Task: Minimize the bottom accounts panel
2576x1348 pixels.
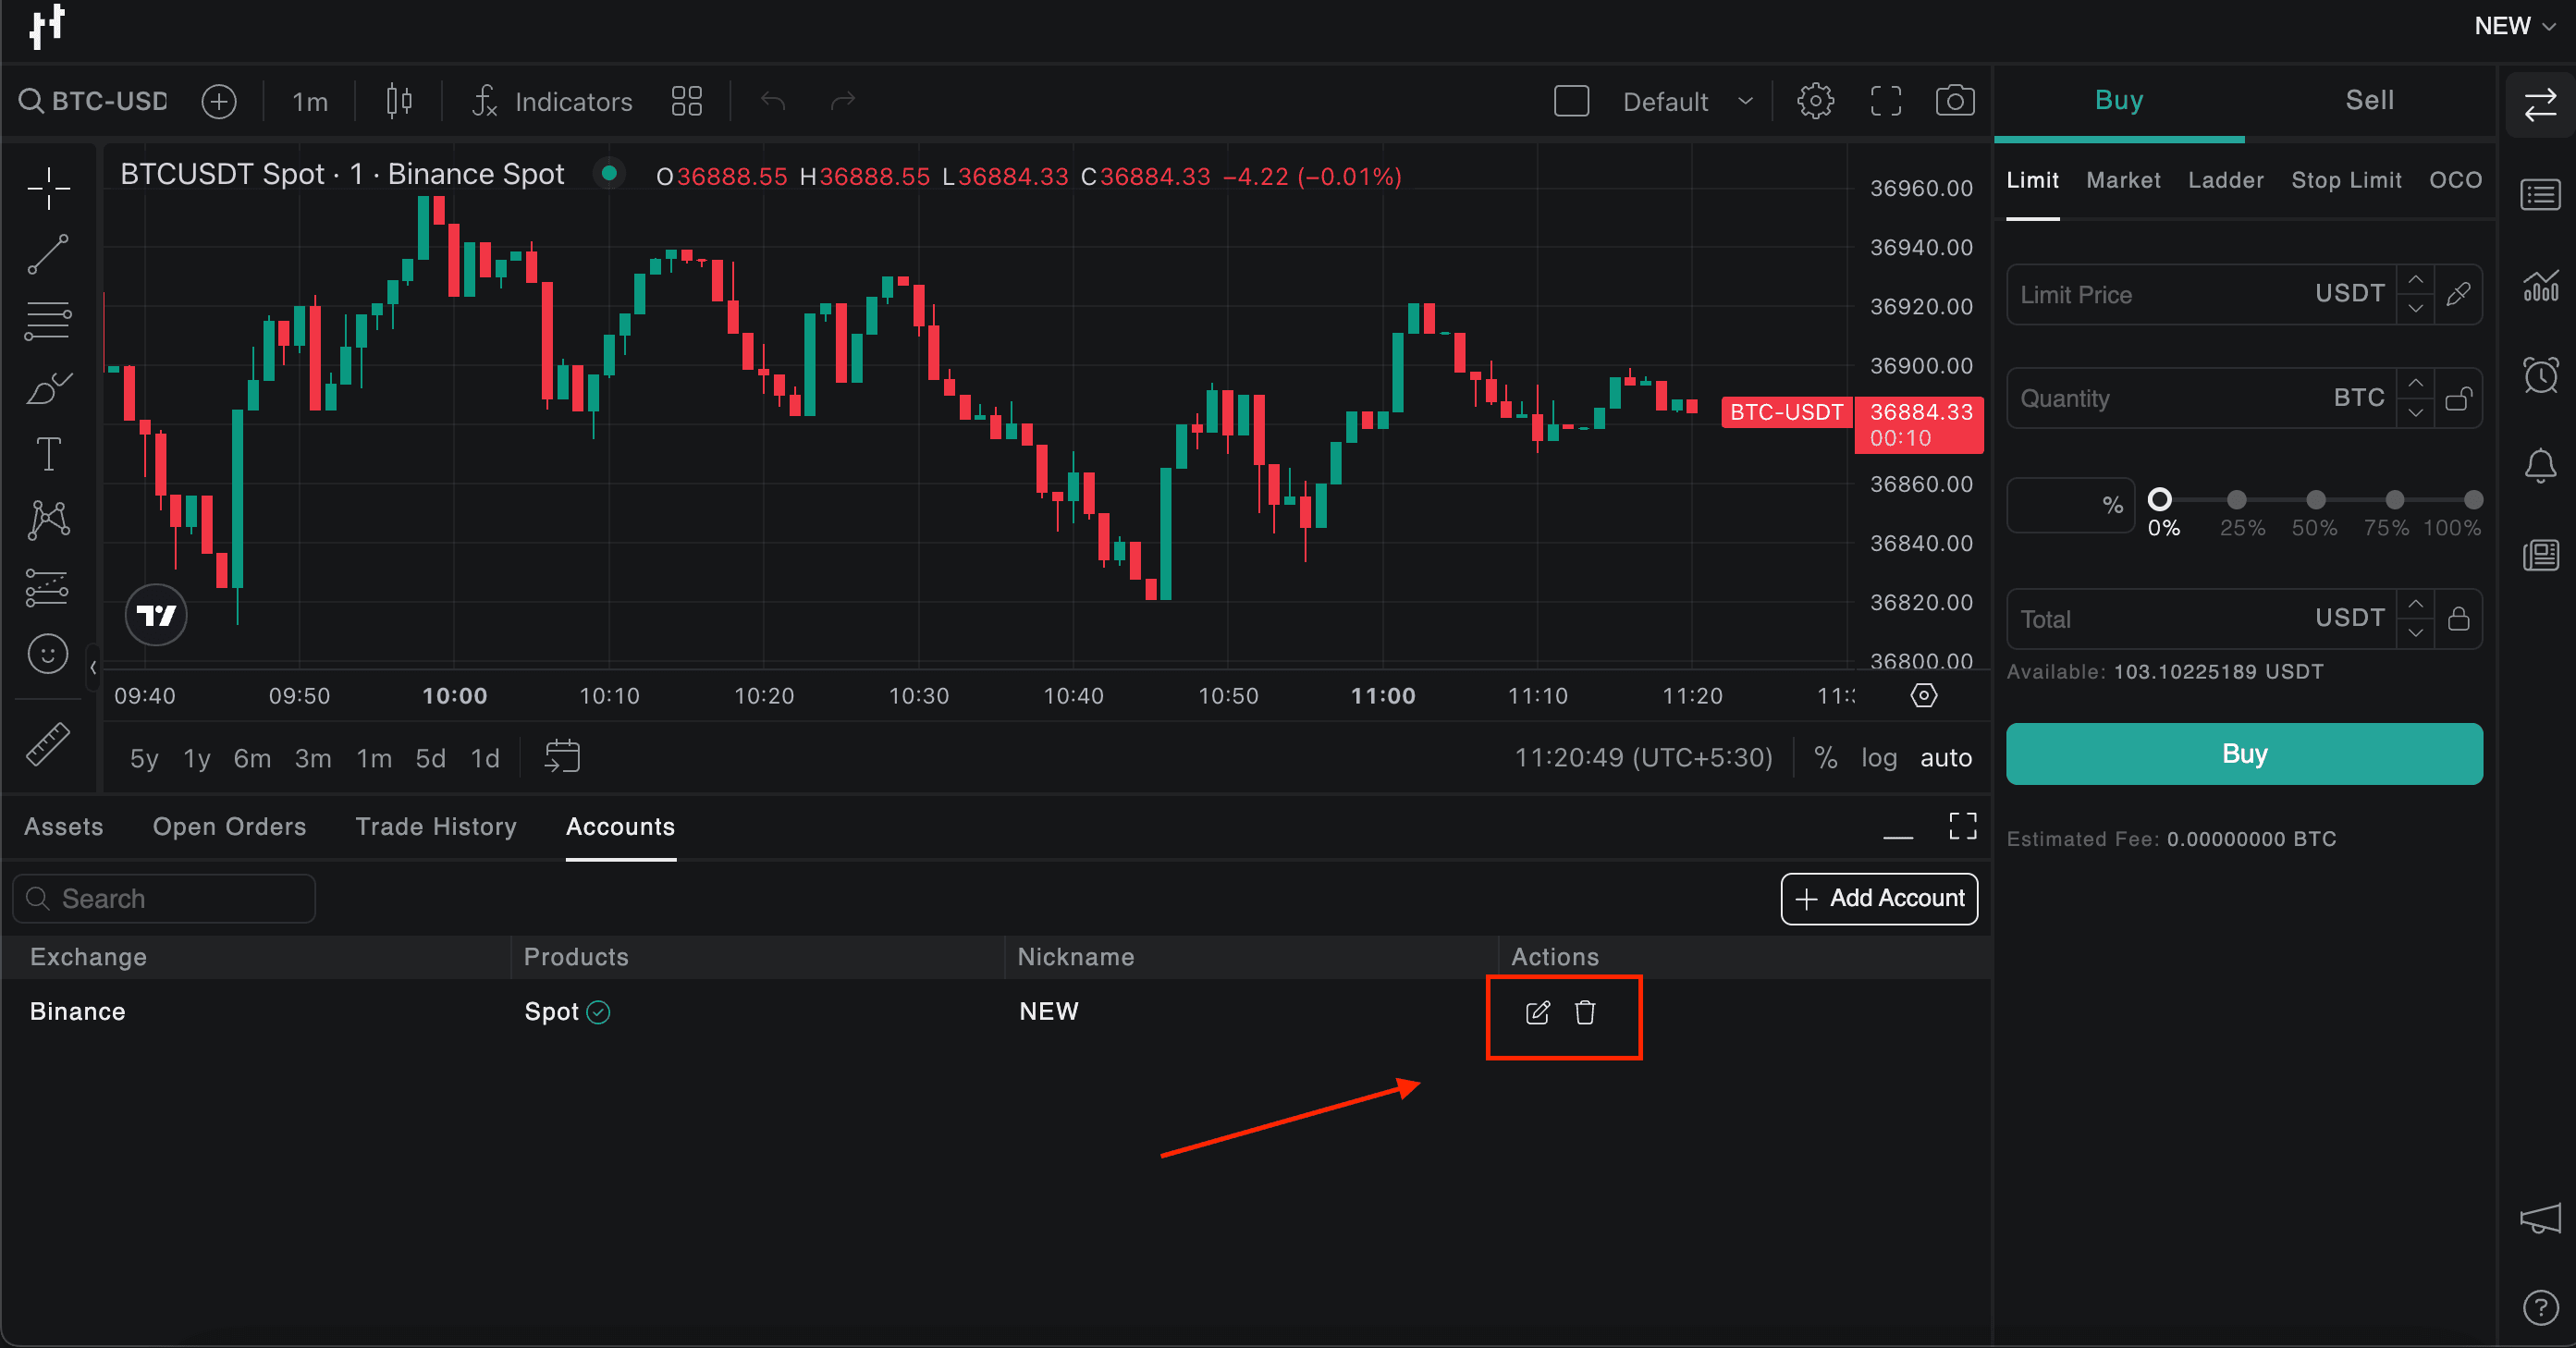Action: coord(1897,837)
